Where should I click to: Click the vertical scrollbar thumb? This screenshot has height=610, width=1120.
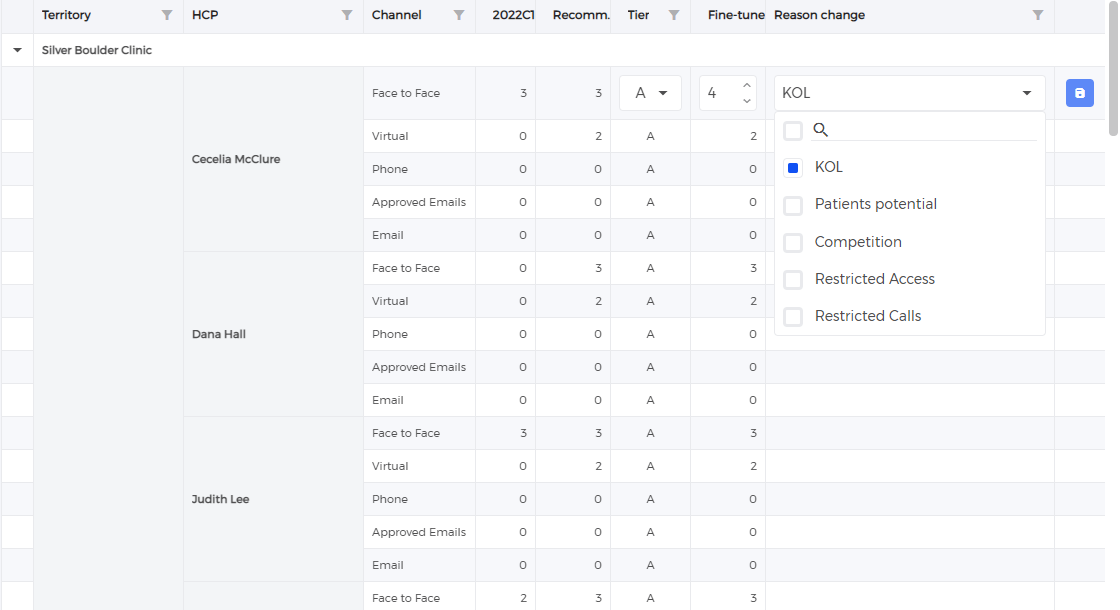(1113, 68)
